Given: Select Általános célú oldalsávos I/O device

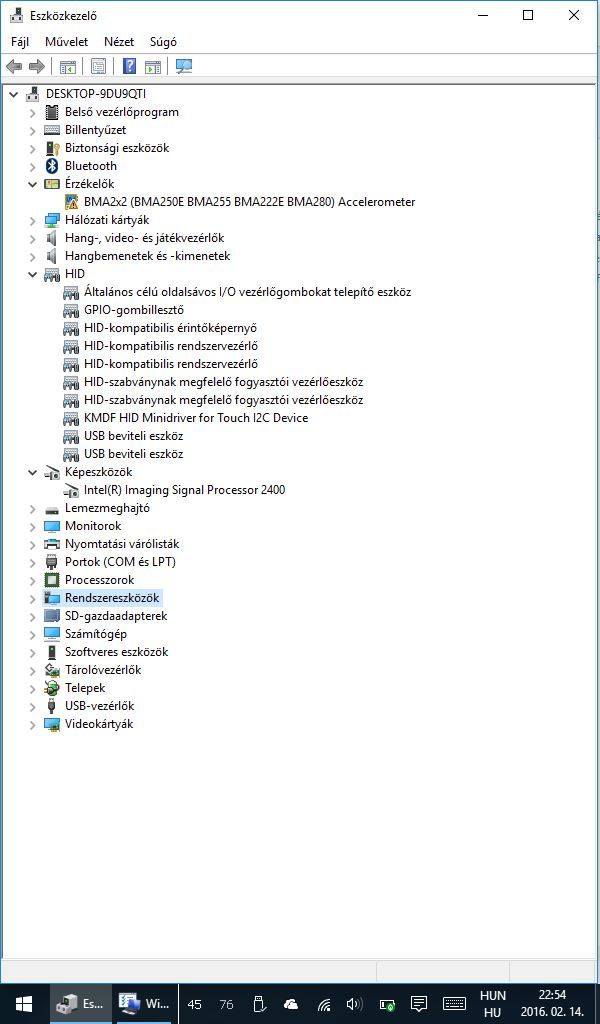Looking at the screenshot, I should click(247, 292).
